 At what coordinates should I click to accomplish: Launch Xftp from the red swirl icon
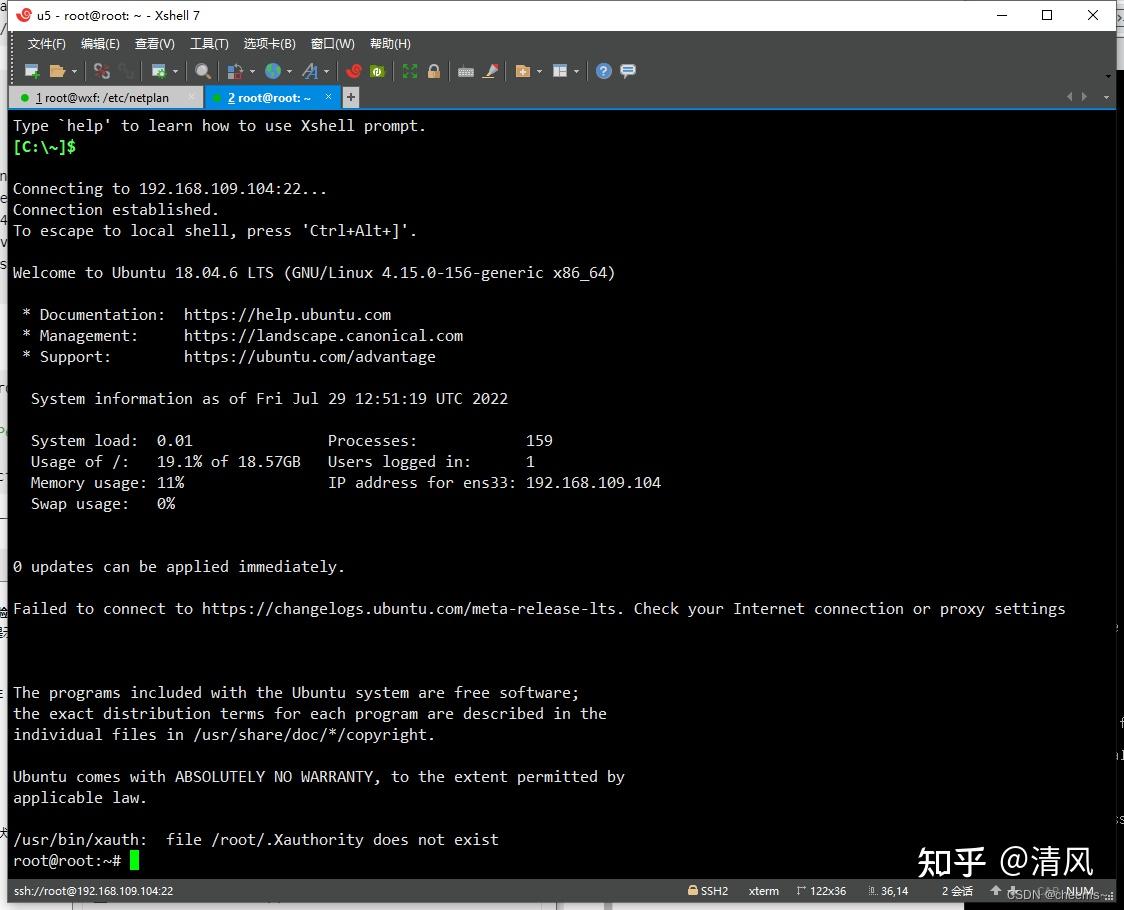[x=353, y=71]
